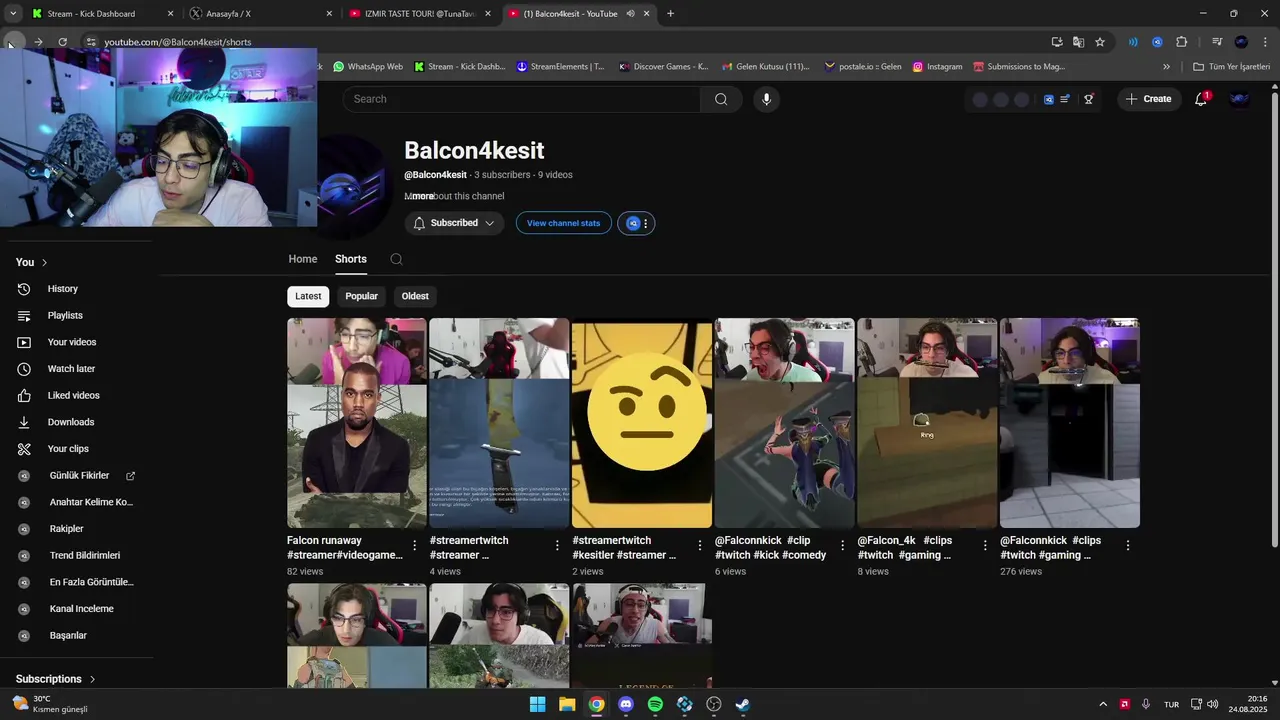
Task: Click the YouTube search magnifier button
Action: tap(721, 99)
